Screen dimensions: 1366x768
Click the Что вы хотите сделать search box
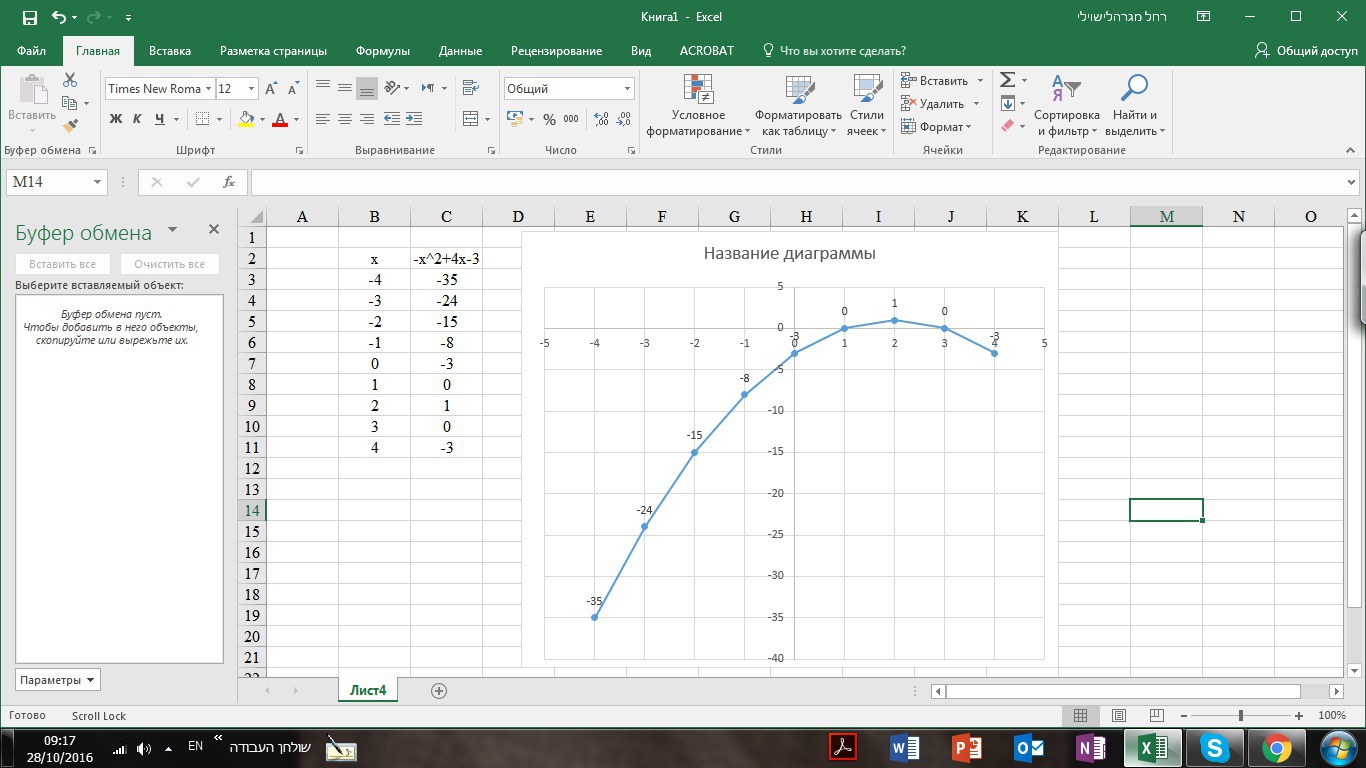tap(834, 51)
